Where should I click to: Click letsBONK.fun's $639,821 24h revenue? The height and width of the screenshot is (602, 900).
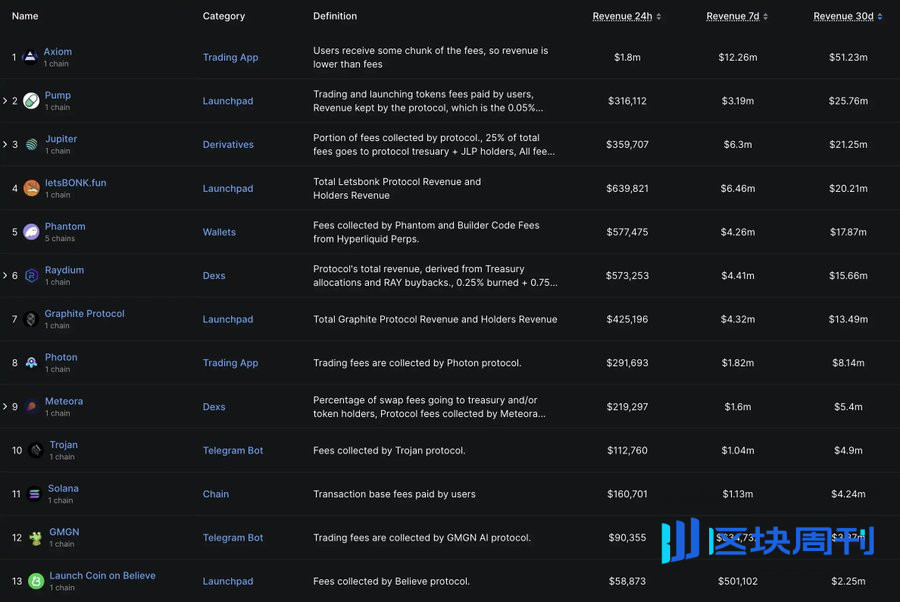point(627,188)
